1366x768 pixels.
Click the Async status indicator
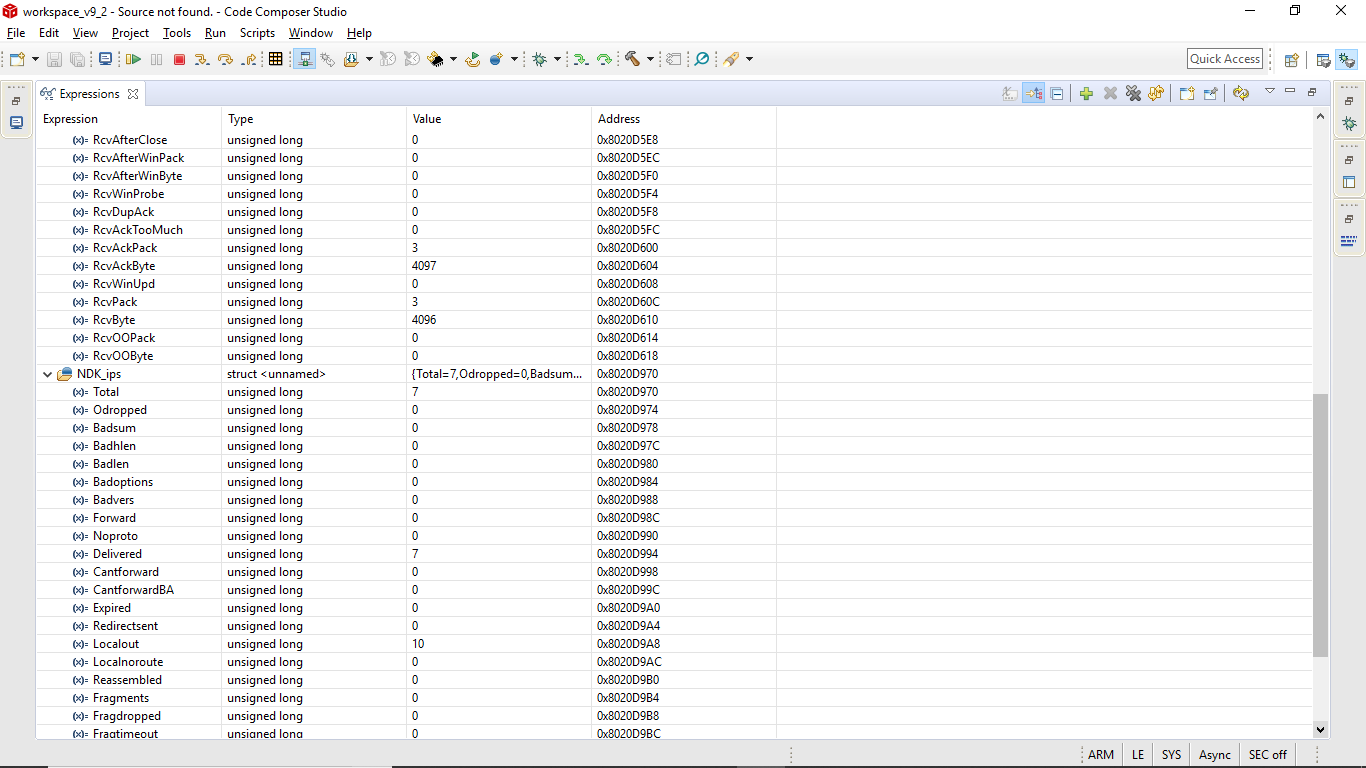[x=1215, y=755]
